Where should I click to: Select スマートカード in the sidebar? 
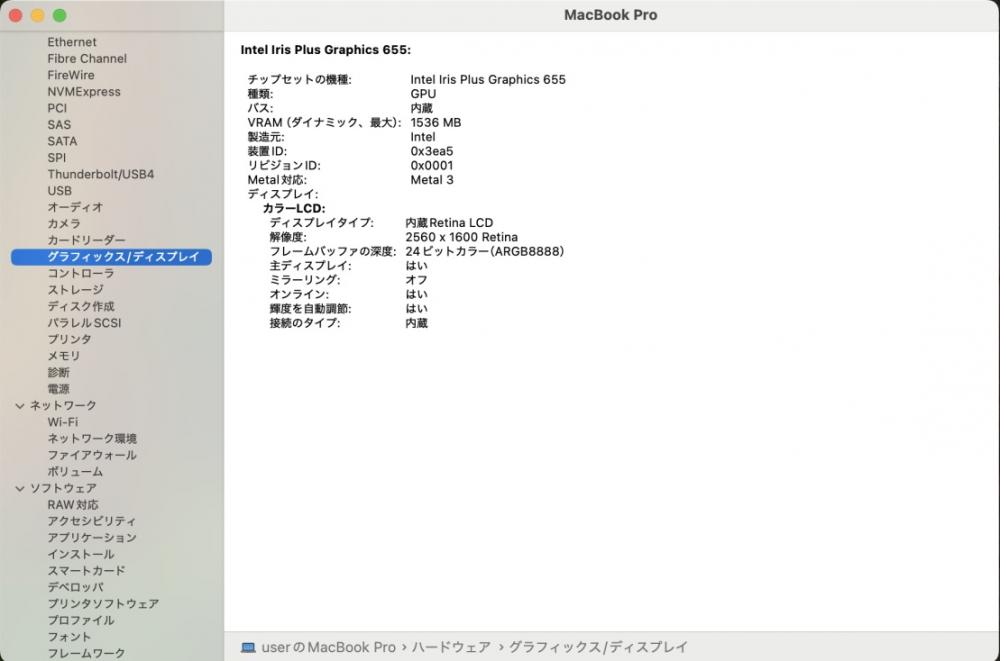[x=86, y=572]
